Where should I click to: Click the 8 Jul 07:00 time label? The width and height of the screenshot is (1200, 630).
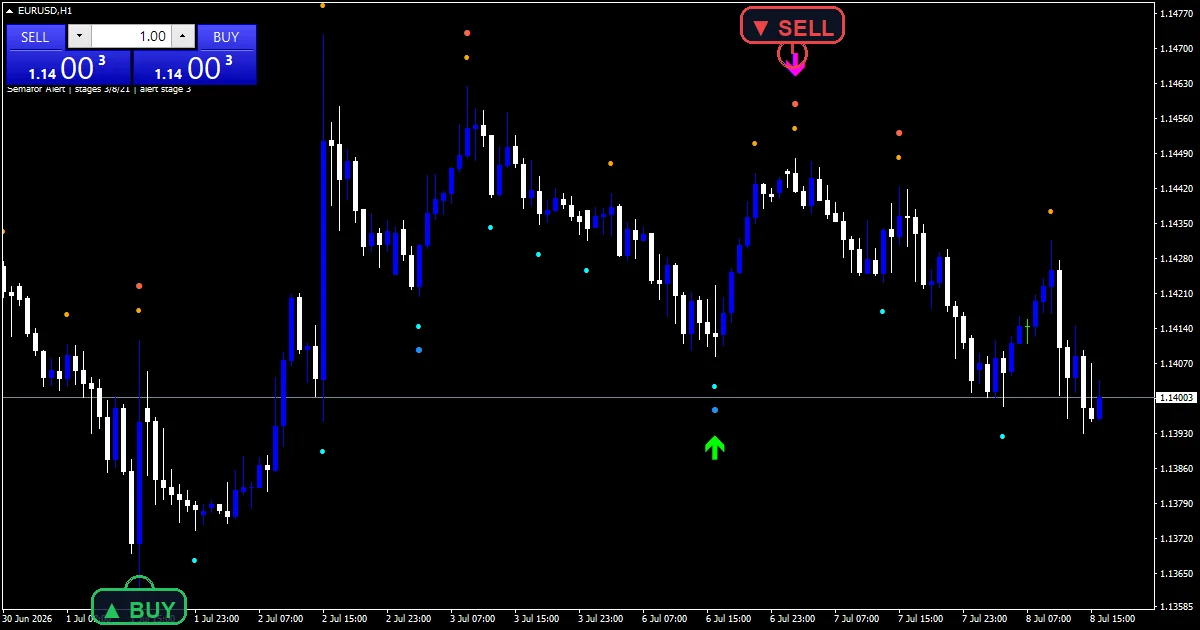click(x=1049, y=619)
